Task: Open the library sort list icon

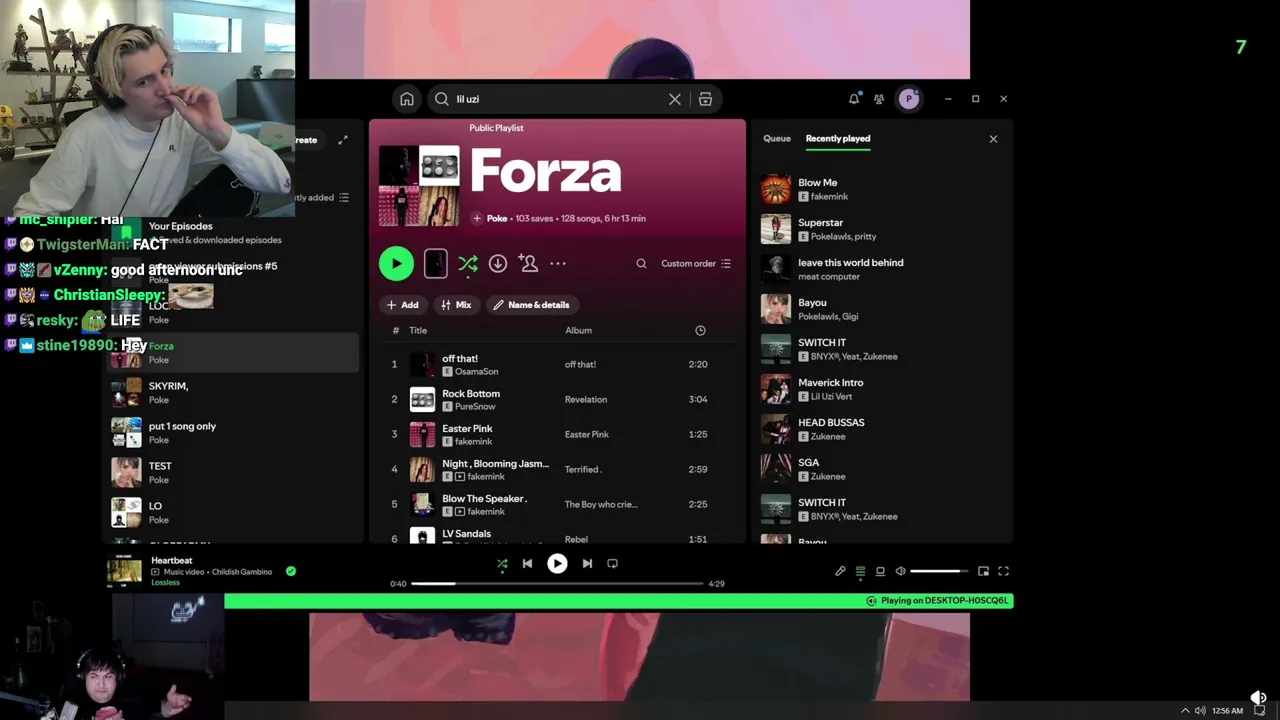Action: coord(344,197)
